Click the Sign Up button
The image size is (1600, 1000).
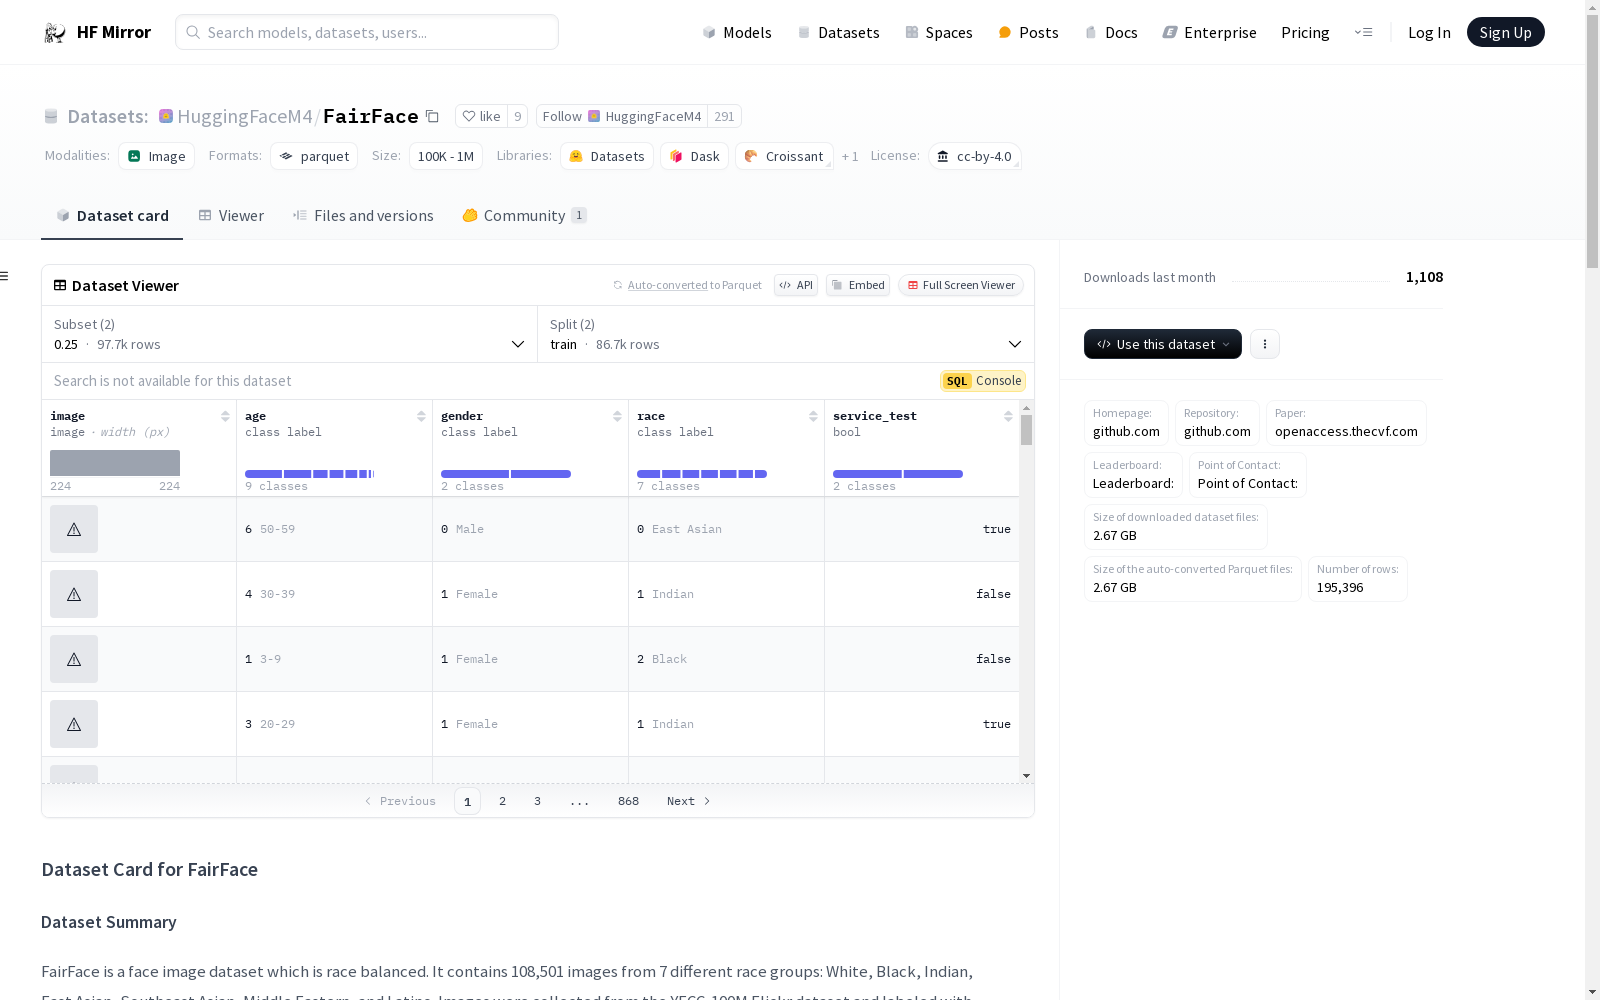[x=1506, y=32]
